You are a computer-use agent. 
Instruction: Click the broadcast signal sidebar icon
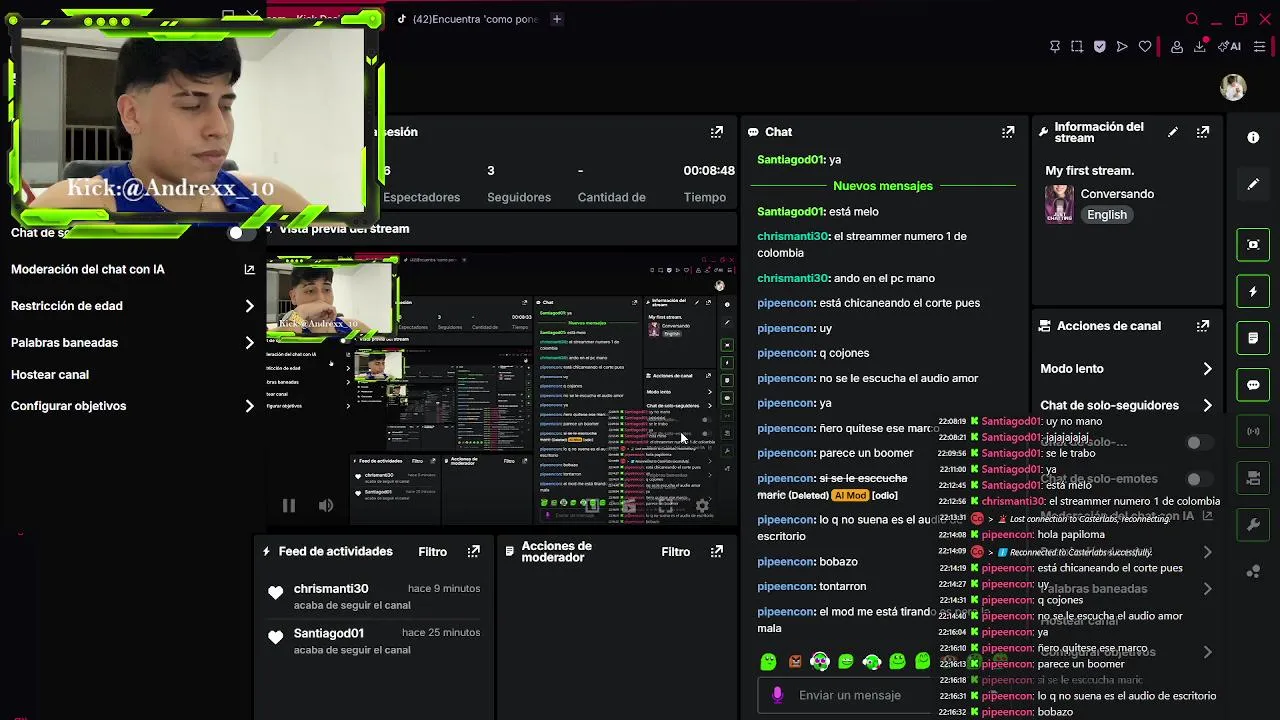pos(1253,432)
